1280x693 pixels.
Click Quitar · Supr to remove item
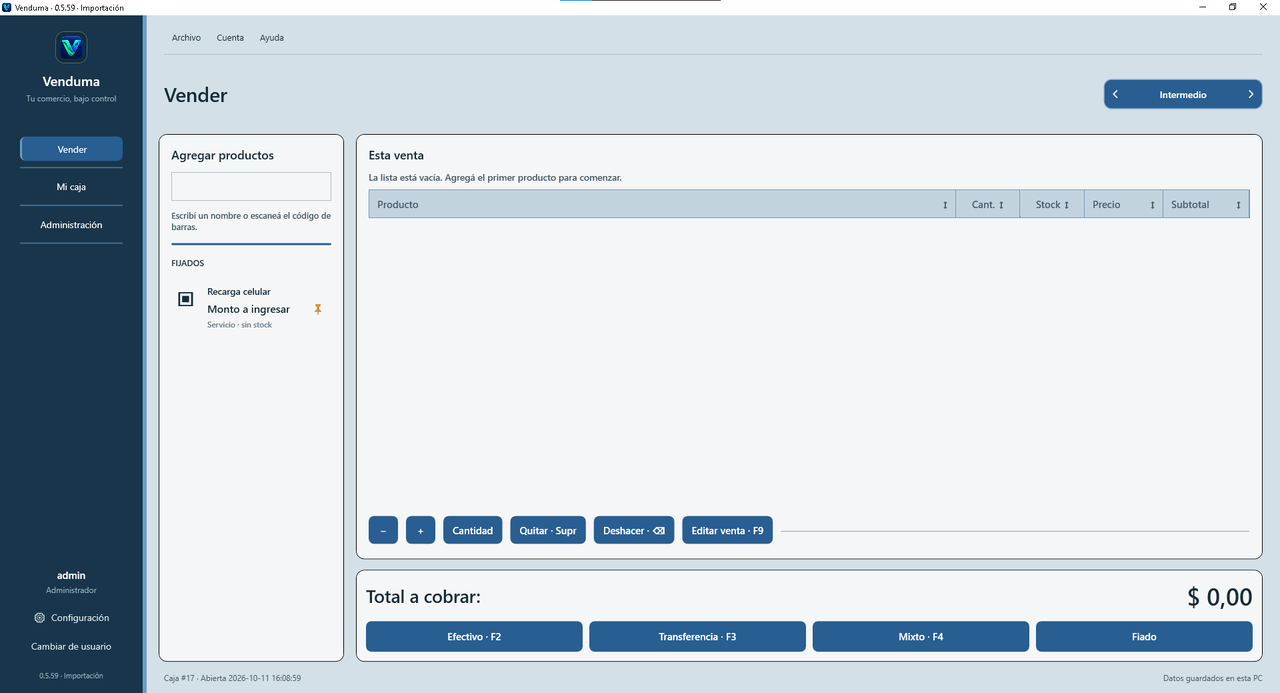tap(548, 530)
